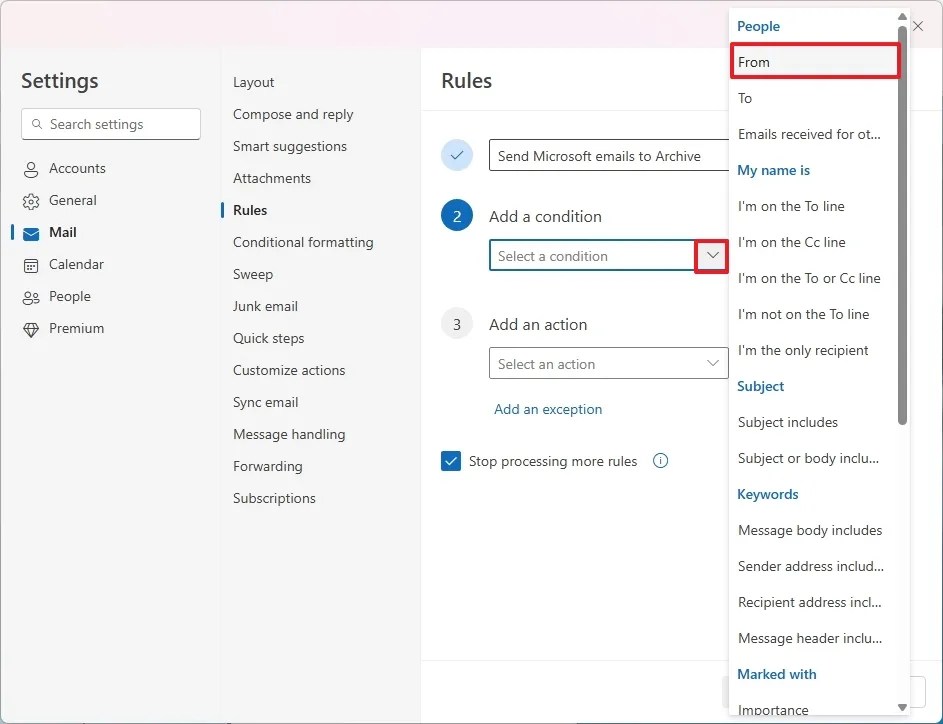
Task: Open Calendar settings icon
Action: [31, 264]
